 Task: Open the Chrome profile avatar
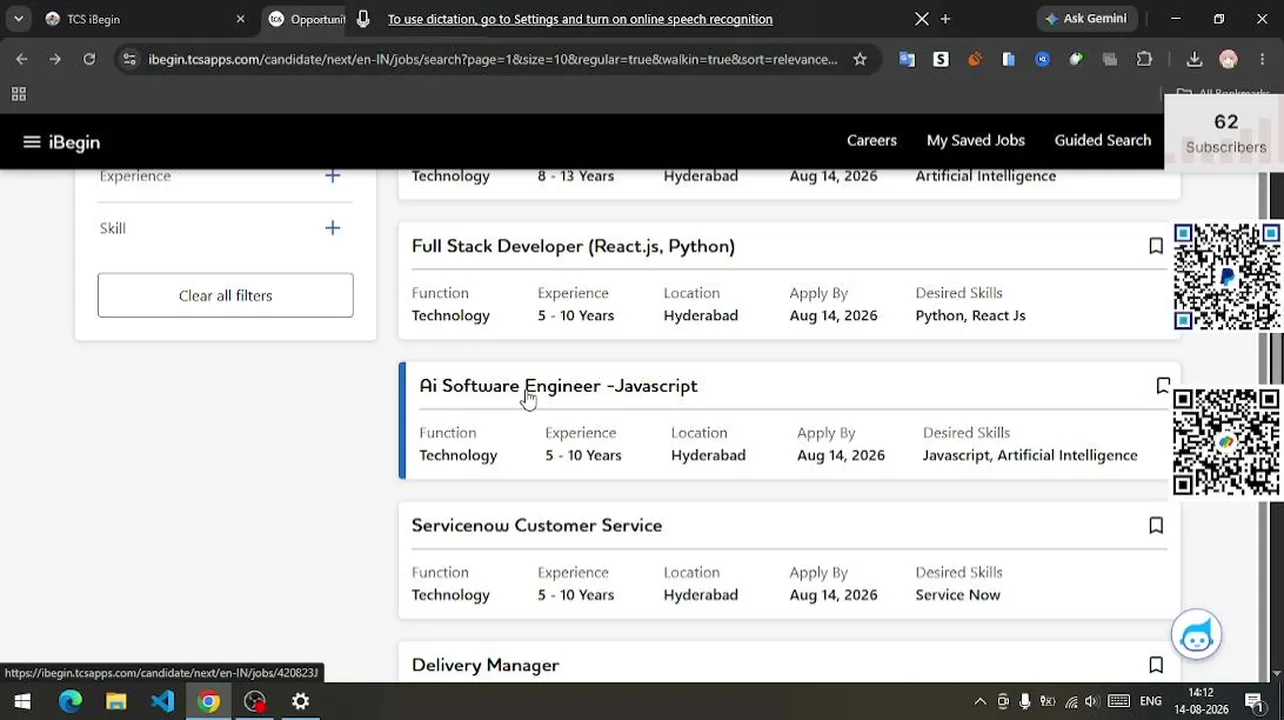pos(1228,59)
